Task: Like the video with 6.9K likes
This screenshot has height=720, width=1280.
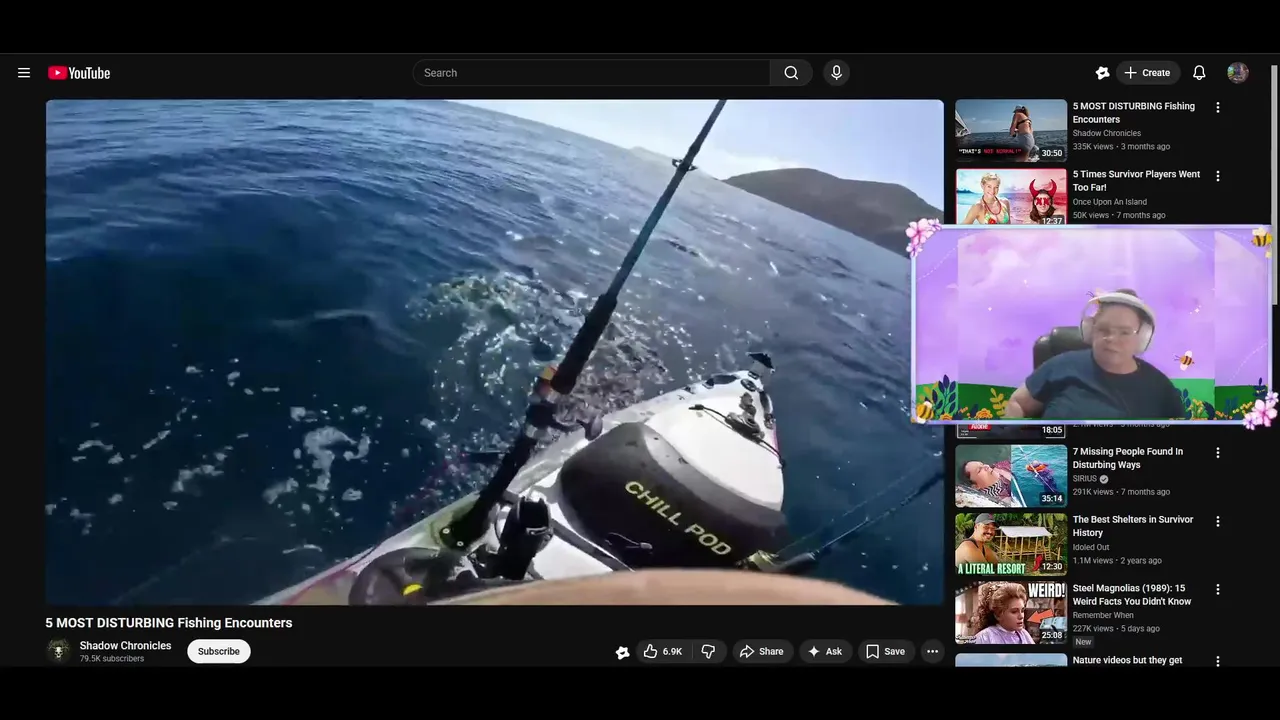Action: click(662, 652)
